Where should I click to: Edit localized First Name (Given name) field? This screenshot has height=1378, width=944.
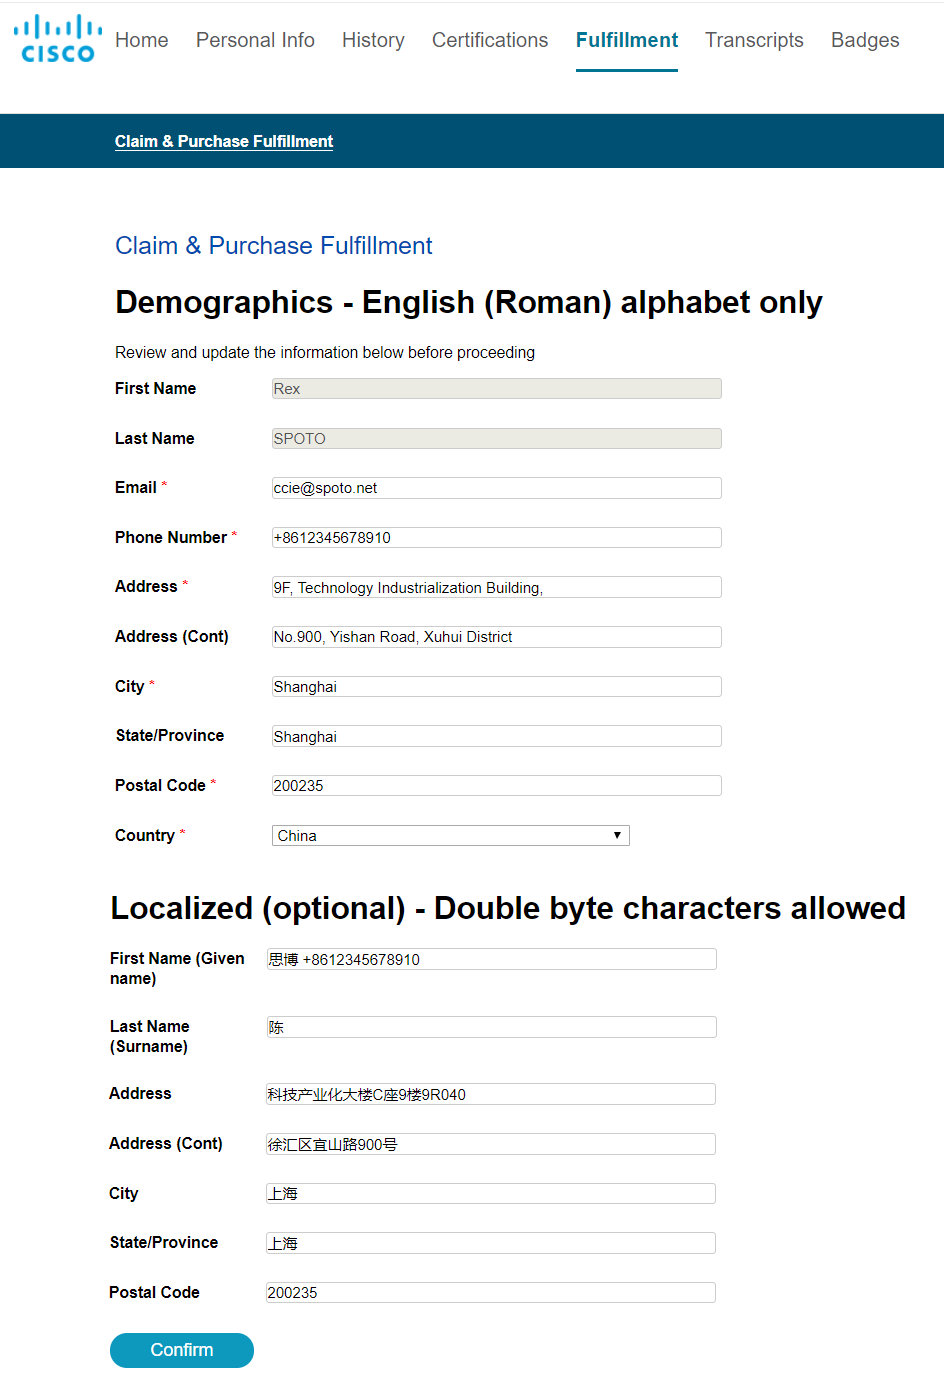pyautogui.click(x=492, y=959)
